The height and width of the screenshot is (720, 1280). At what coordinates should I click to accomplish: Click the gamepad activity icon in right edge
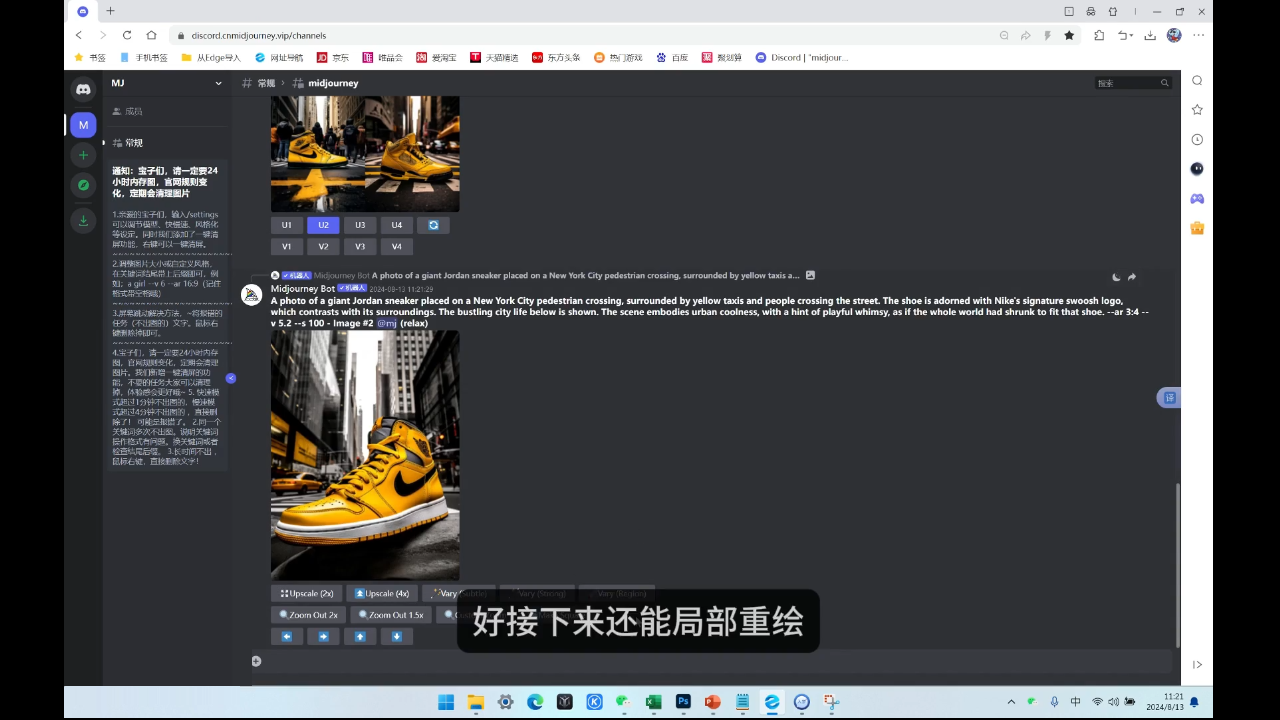pyautogui.click(x=1197, y=198)
